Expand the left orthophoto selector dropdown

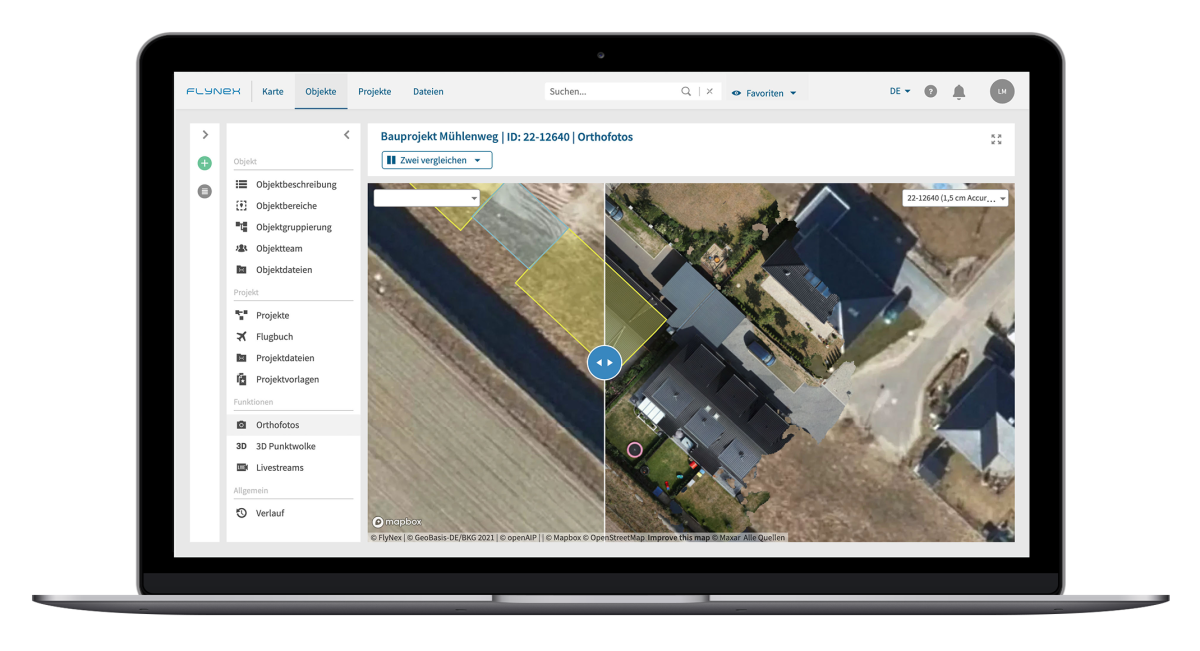[x=427, y=198]
